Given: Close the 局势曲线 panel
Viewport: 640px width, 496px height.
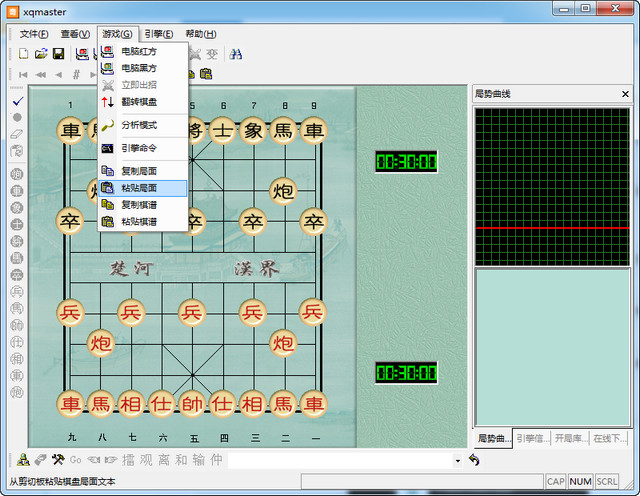Looking at the screenshot, I should pyautogui.click(x=625, y=94).
